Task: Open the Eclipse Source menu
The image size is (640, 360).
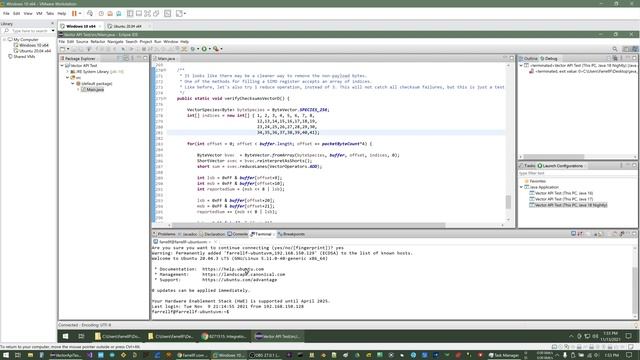Action: pyautogui.click(x=82, y=42)
